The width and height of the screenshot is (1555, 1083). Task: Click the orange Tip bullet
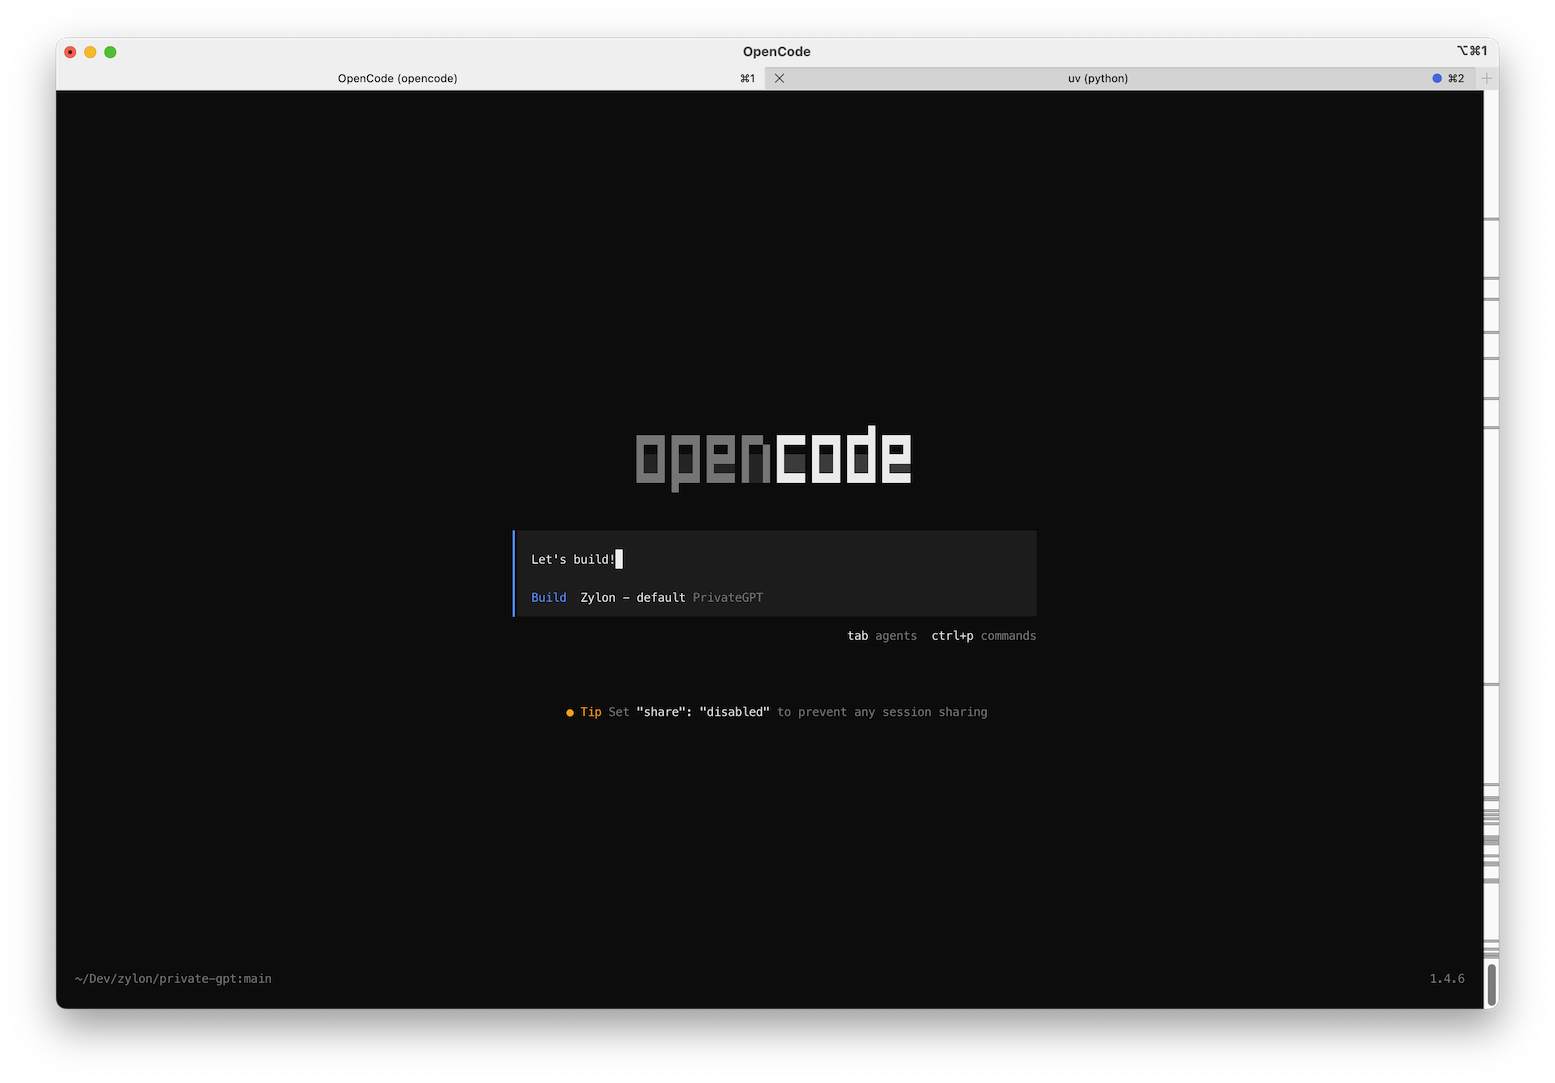[x=570, y=713]
